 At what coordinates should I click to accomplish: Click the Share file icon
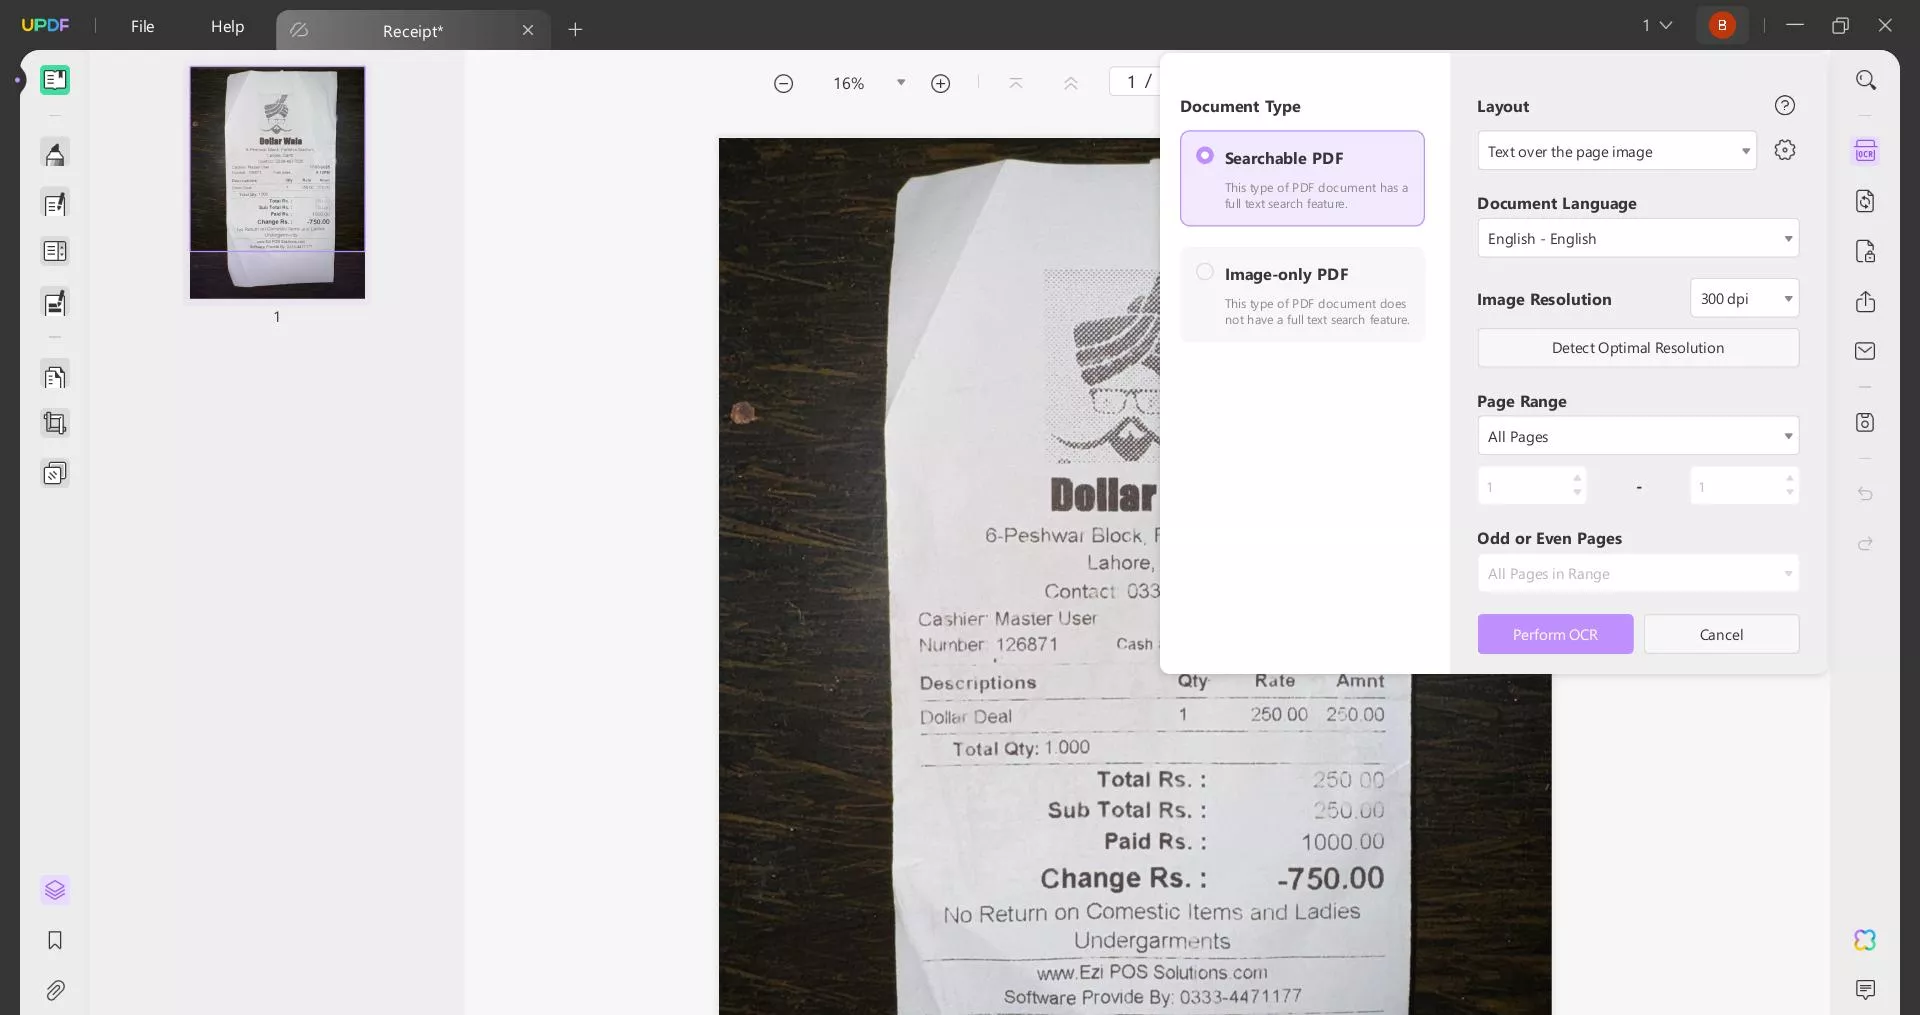(x=1866, y=301)
